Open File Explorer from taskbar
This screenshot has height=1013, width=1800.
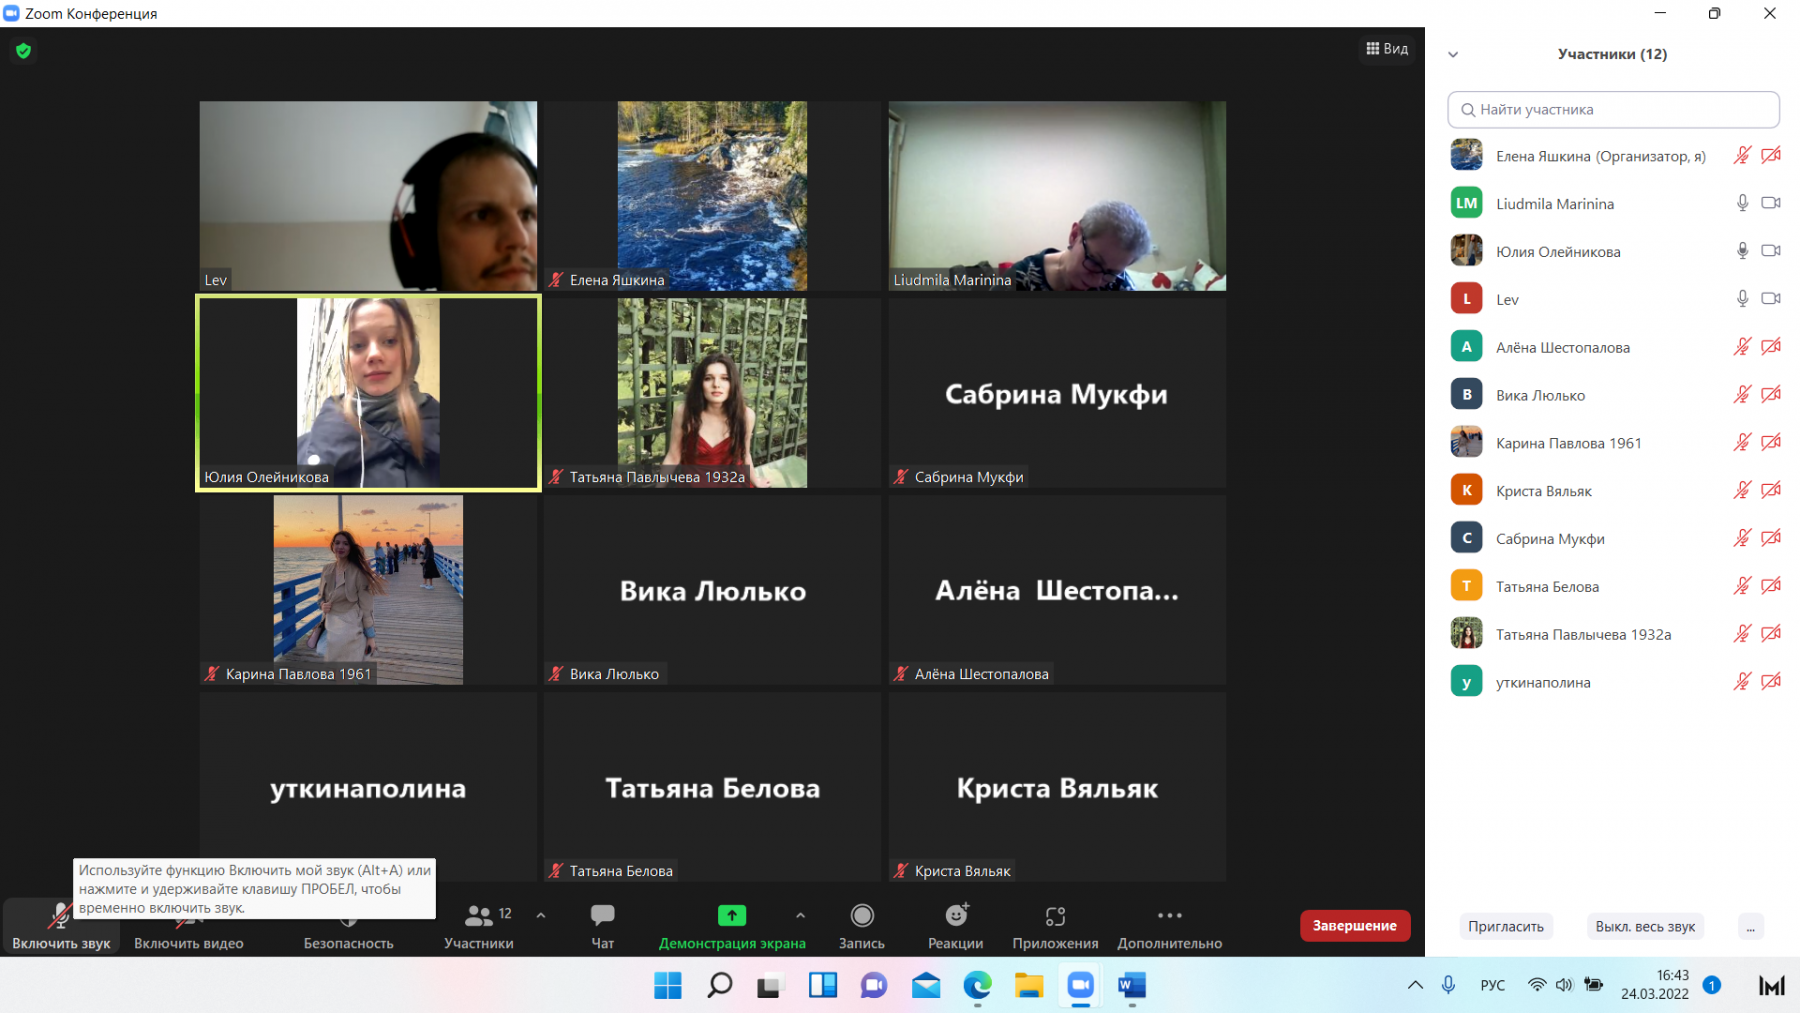click(1029, 986)
